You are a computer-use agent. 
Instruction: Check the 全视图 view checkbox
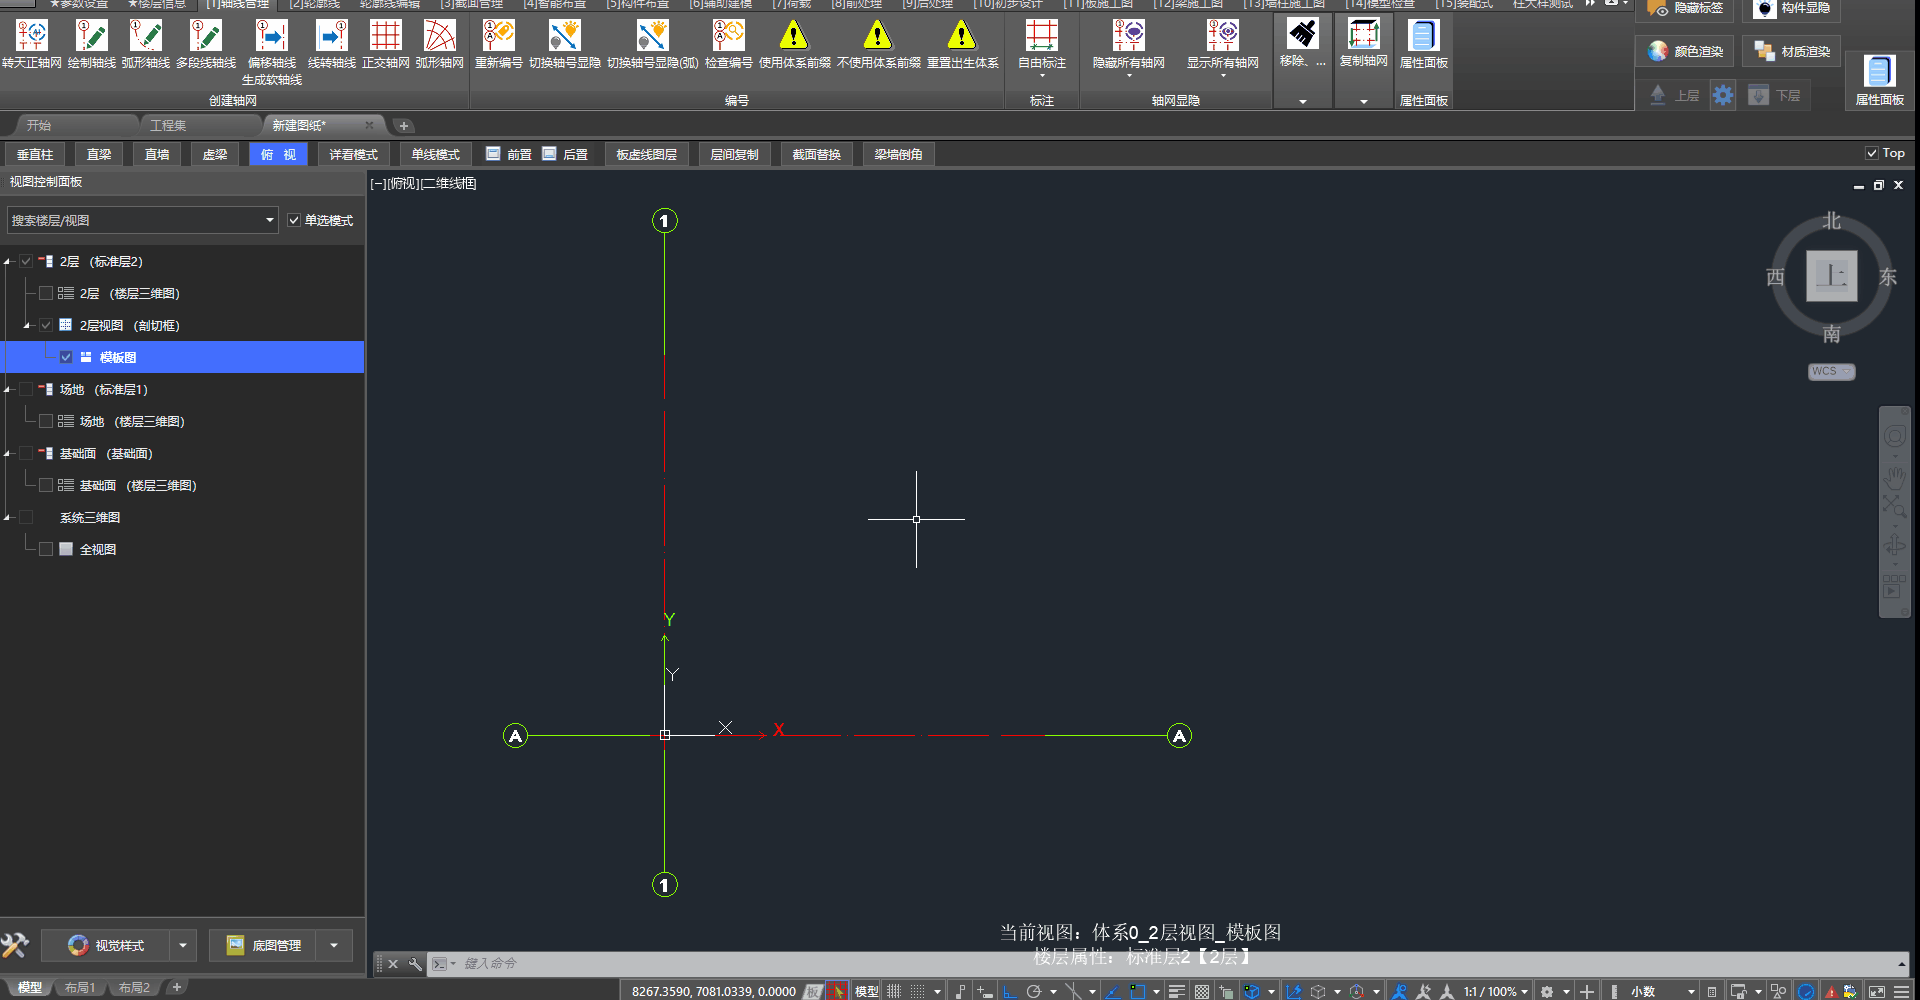[46, 549]
